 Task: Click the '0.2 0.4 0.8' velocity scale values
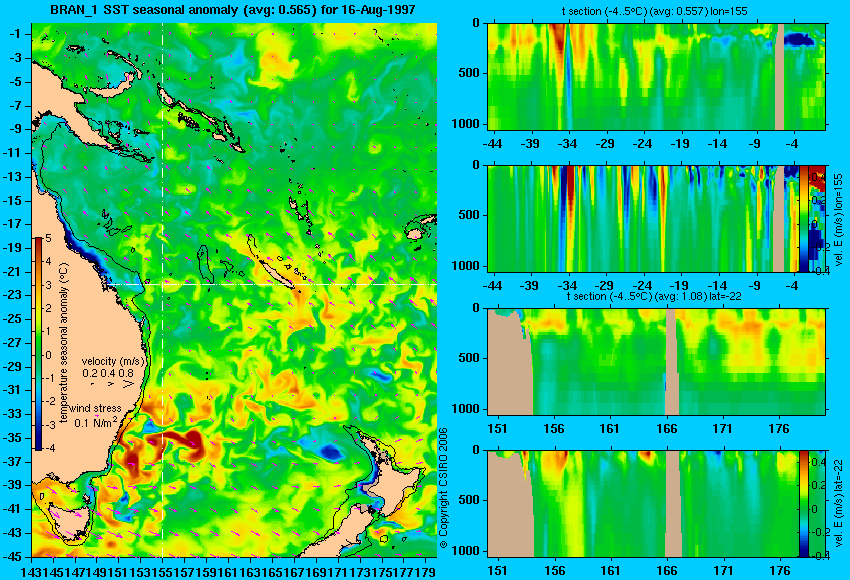pyautogui.click(x=108, y=373)
